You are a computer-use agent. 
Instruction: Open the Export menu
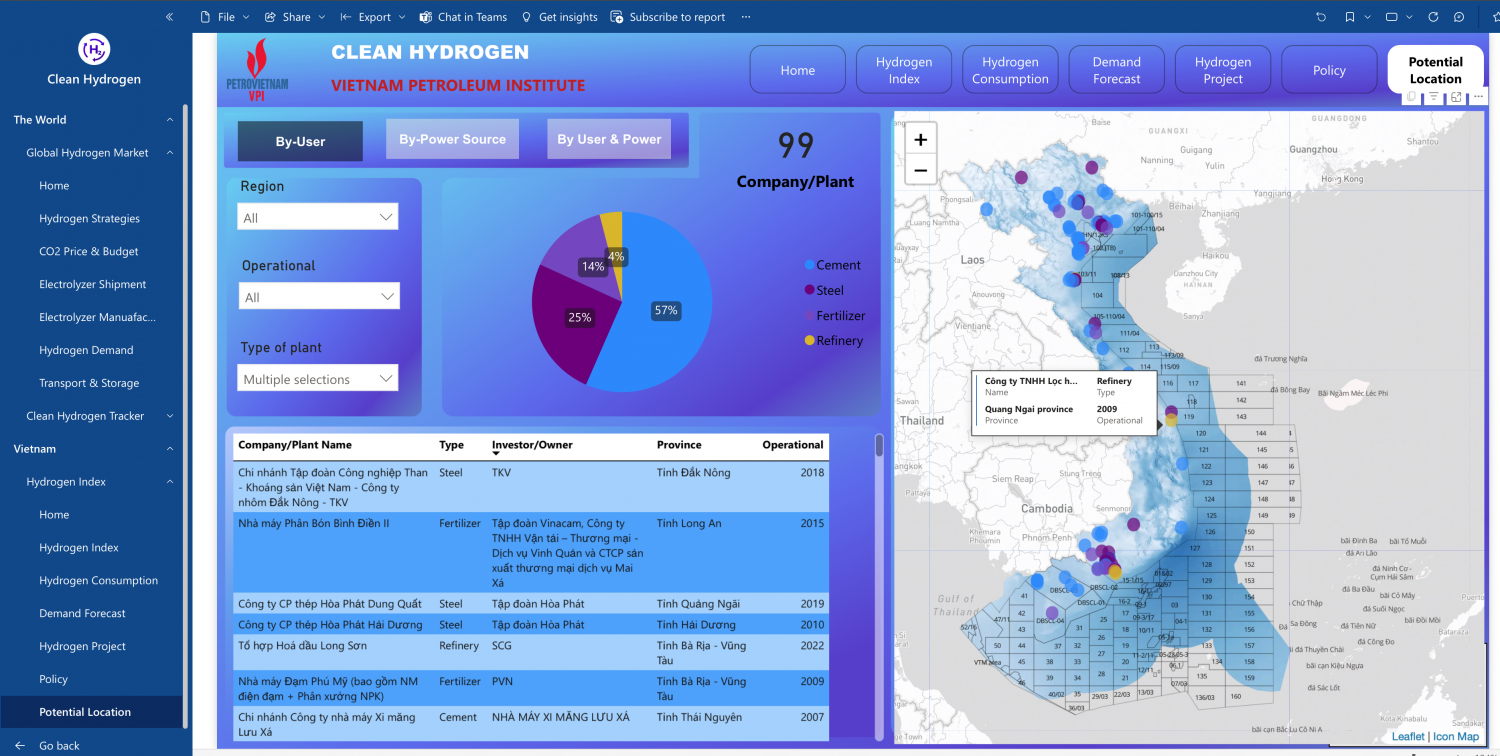pos(374,17)
